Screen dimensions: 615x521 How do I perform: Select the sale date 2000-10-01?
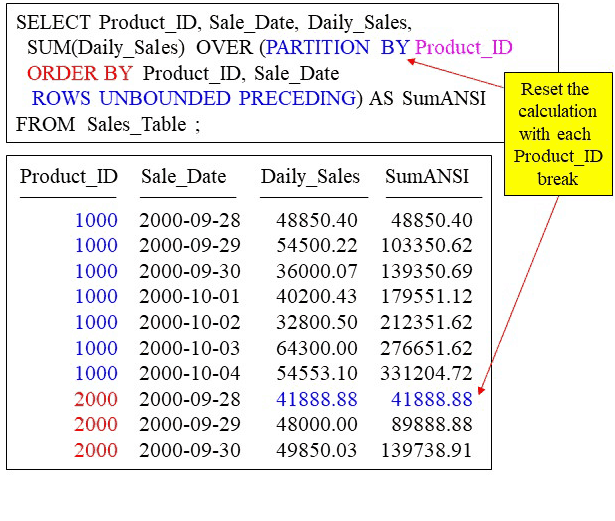187,296
